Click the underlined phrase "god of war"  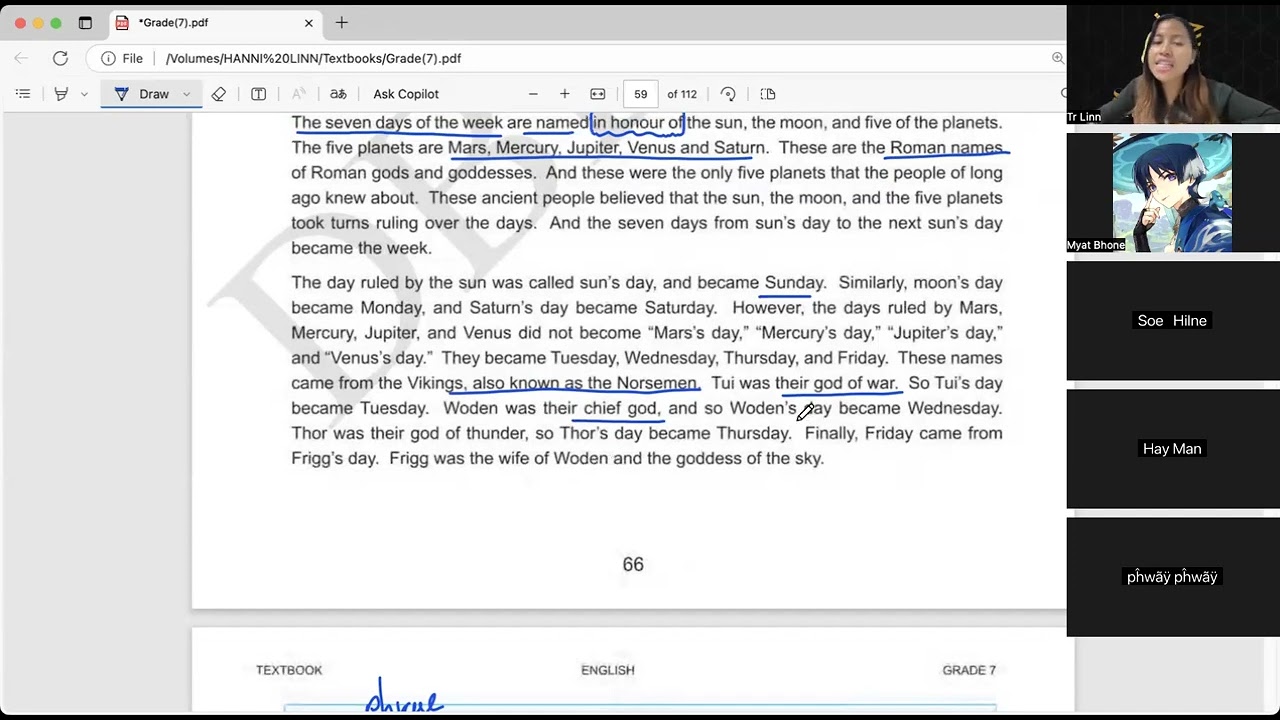(855, 383)
